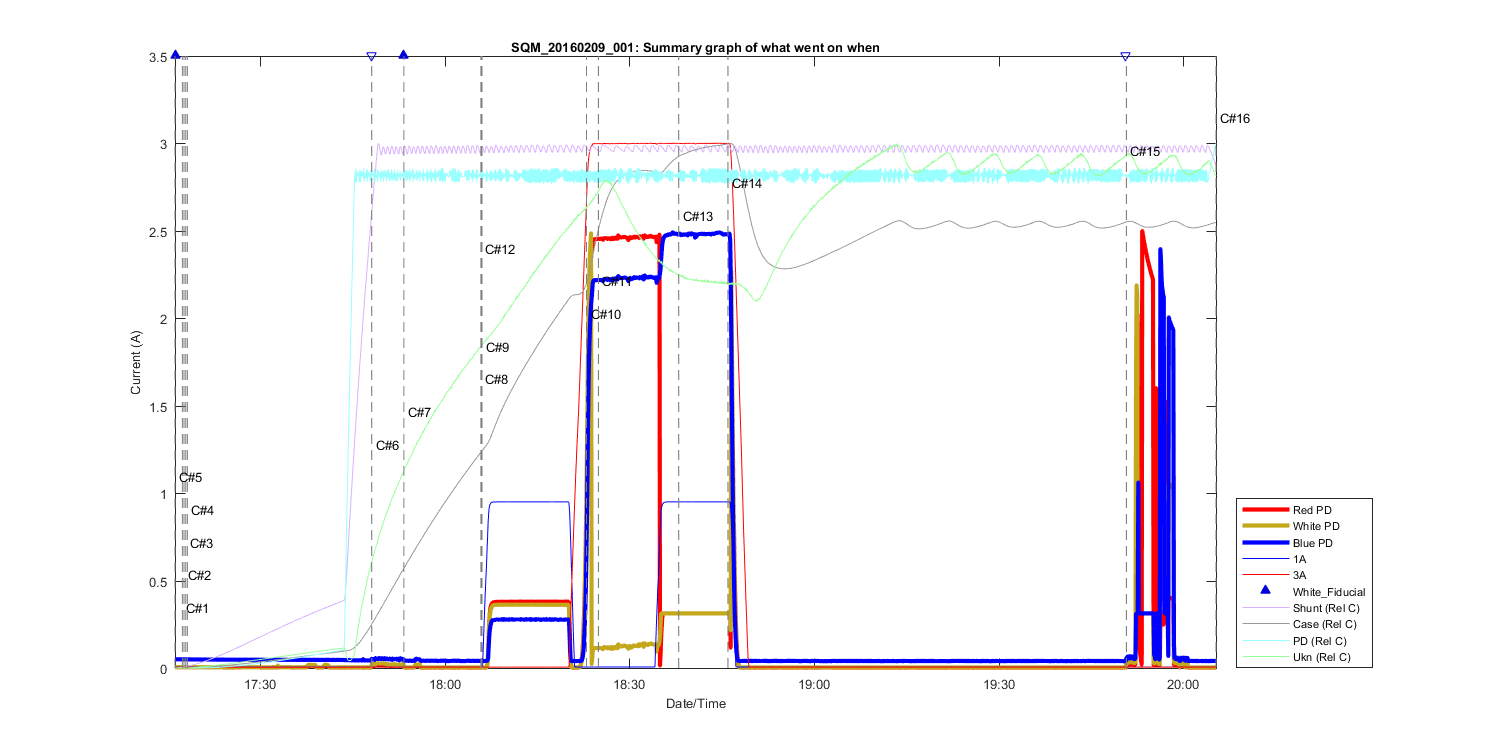1500x750 pixels.
Task: Click the hollow triangle marker above the C#15 line
Action: [x=1125, y=56]
